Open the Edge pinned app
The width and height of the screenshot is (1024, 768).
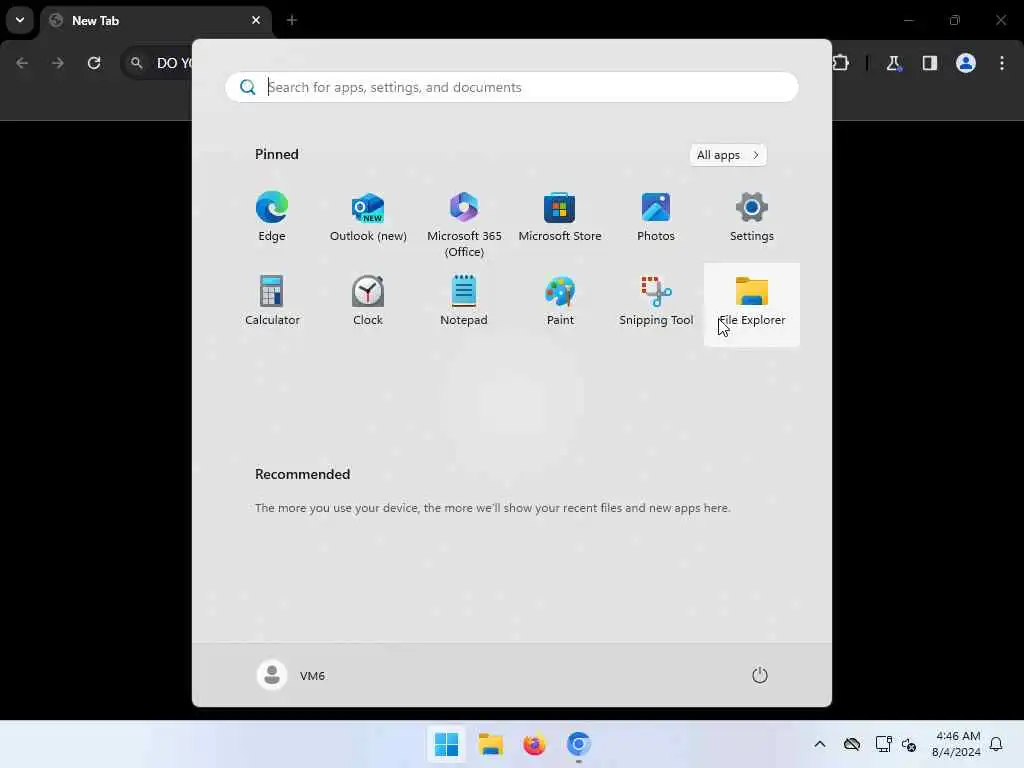click(x=272, y=217)
